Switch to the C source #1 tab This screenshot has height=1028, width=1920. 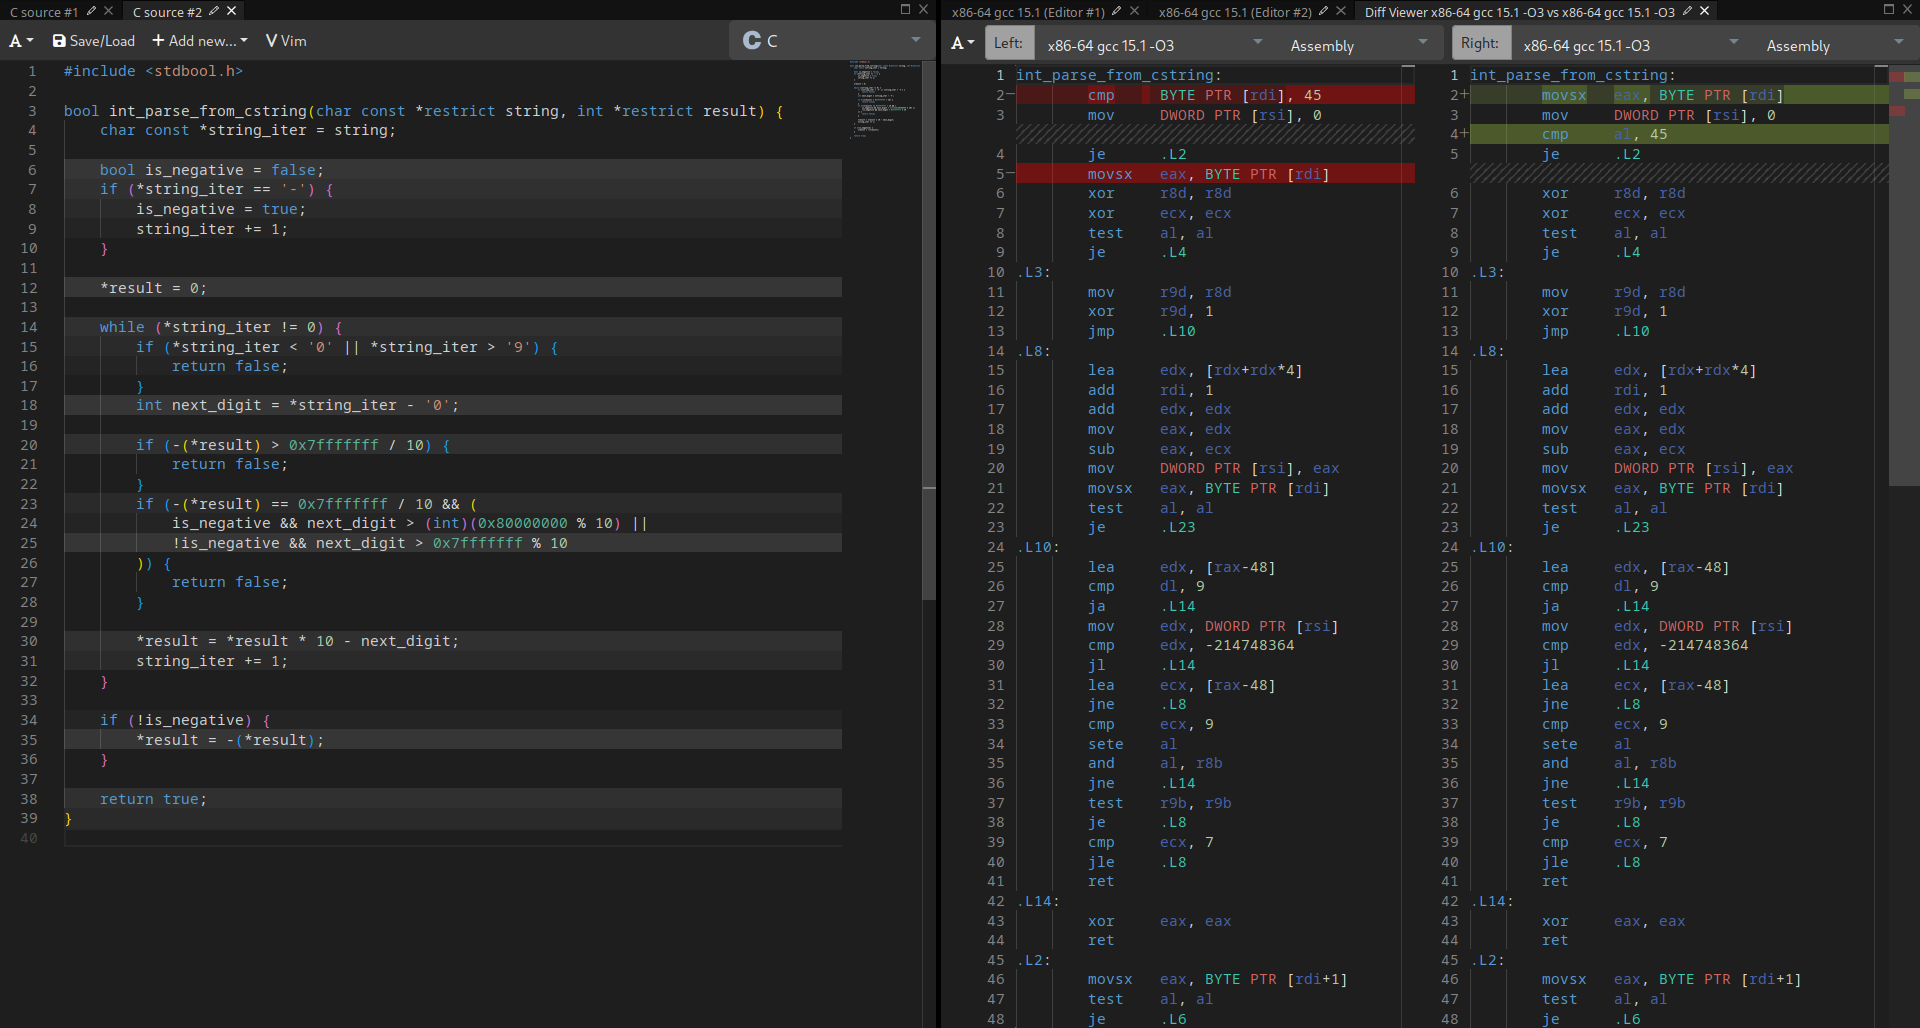(x=43, y=12)
